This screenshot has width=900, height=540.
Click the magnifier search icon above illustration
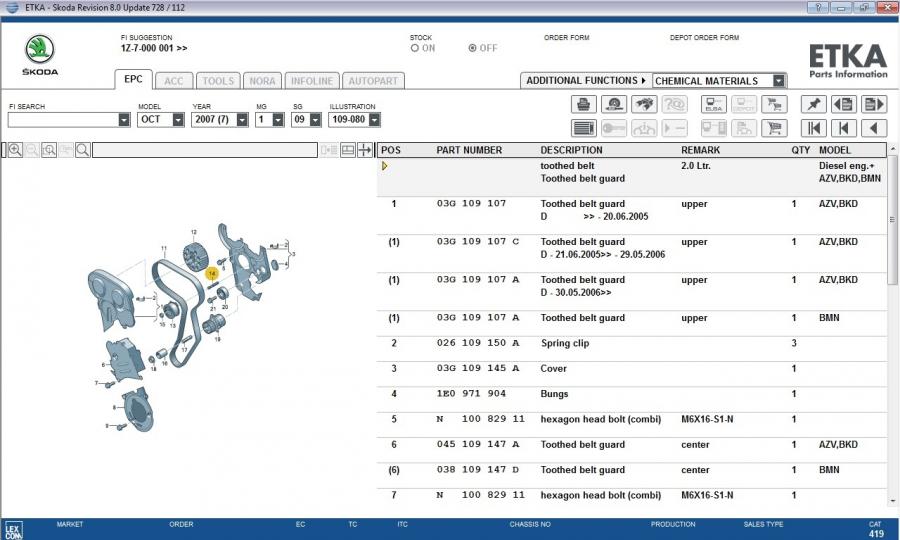[82, 150]
